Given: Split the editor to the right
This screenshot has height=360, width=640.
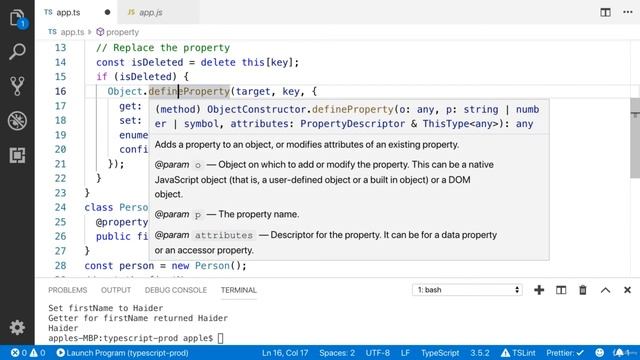Looking at the screenshot, I should coord(605,12).
